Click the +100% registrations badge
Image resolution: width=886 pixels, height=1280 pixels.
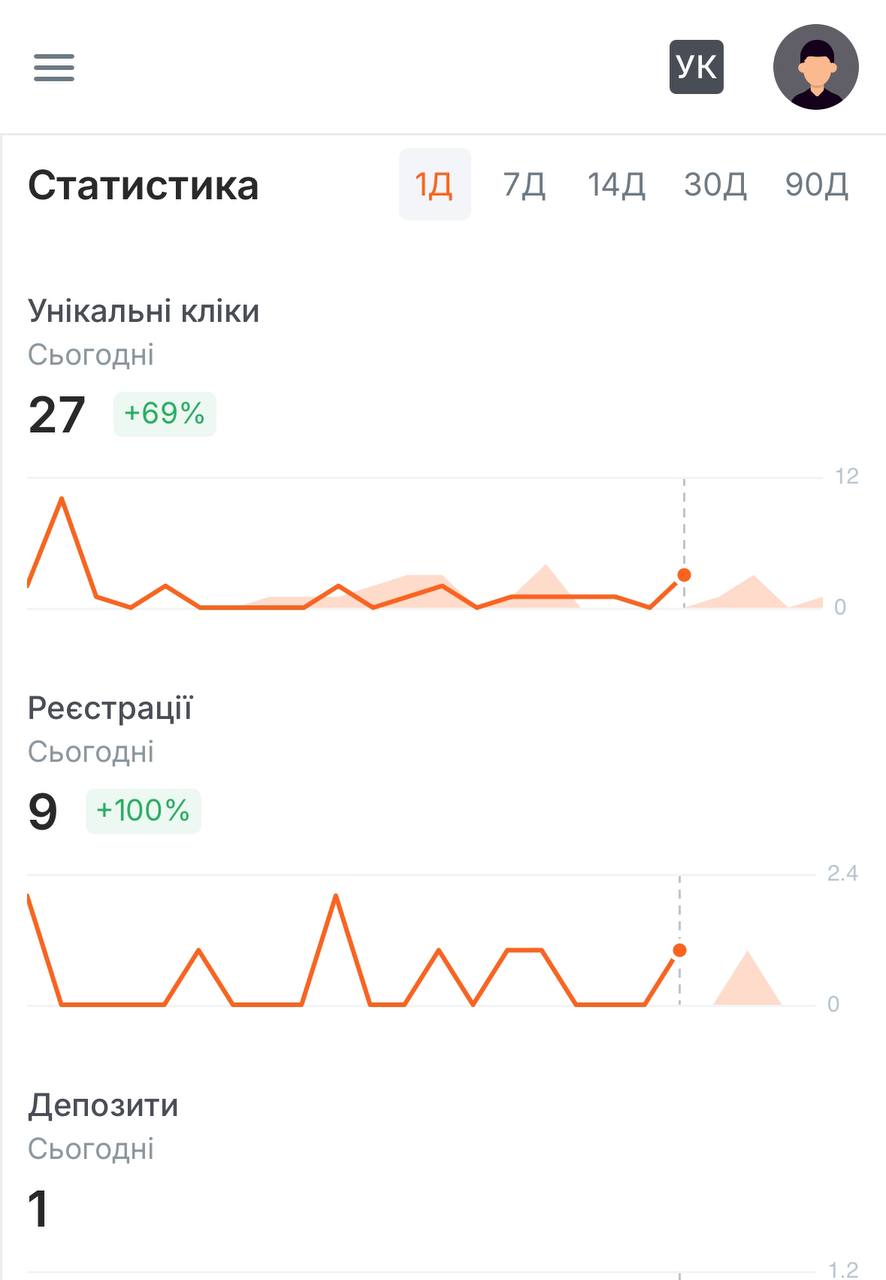(x=143, y=811)
